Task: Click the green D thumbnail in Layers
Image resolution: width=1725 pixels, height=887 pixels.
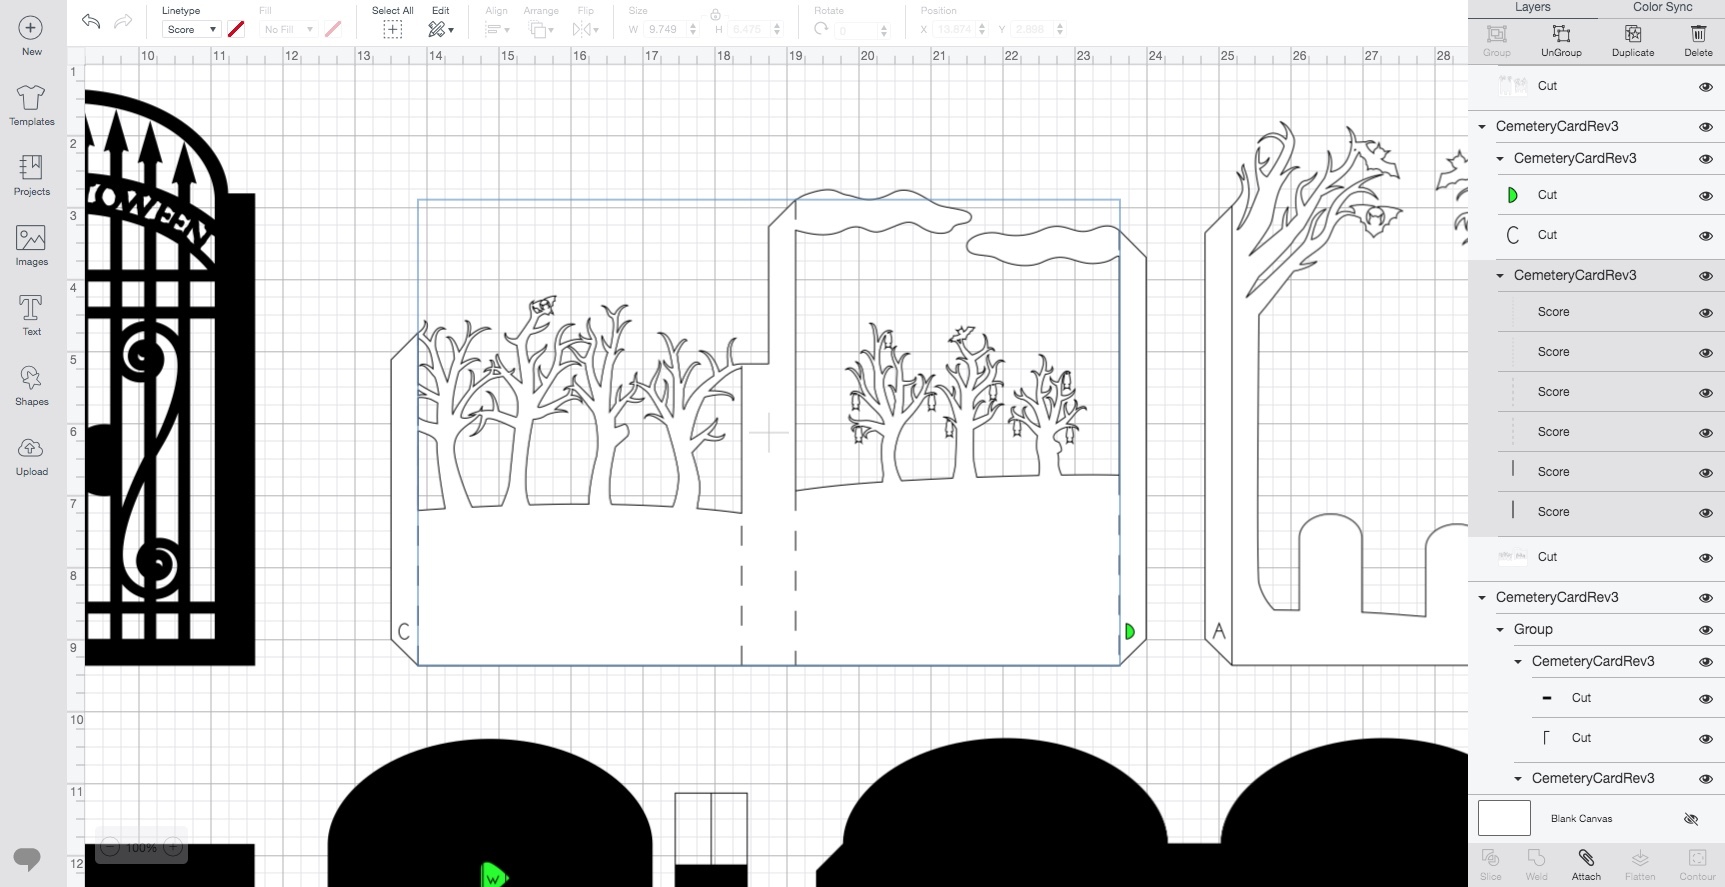Action: [1512, 195]
